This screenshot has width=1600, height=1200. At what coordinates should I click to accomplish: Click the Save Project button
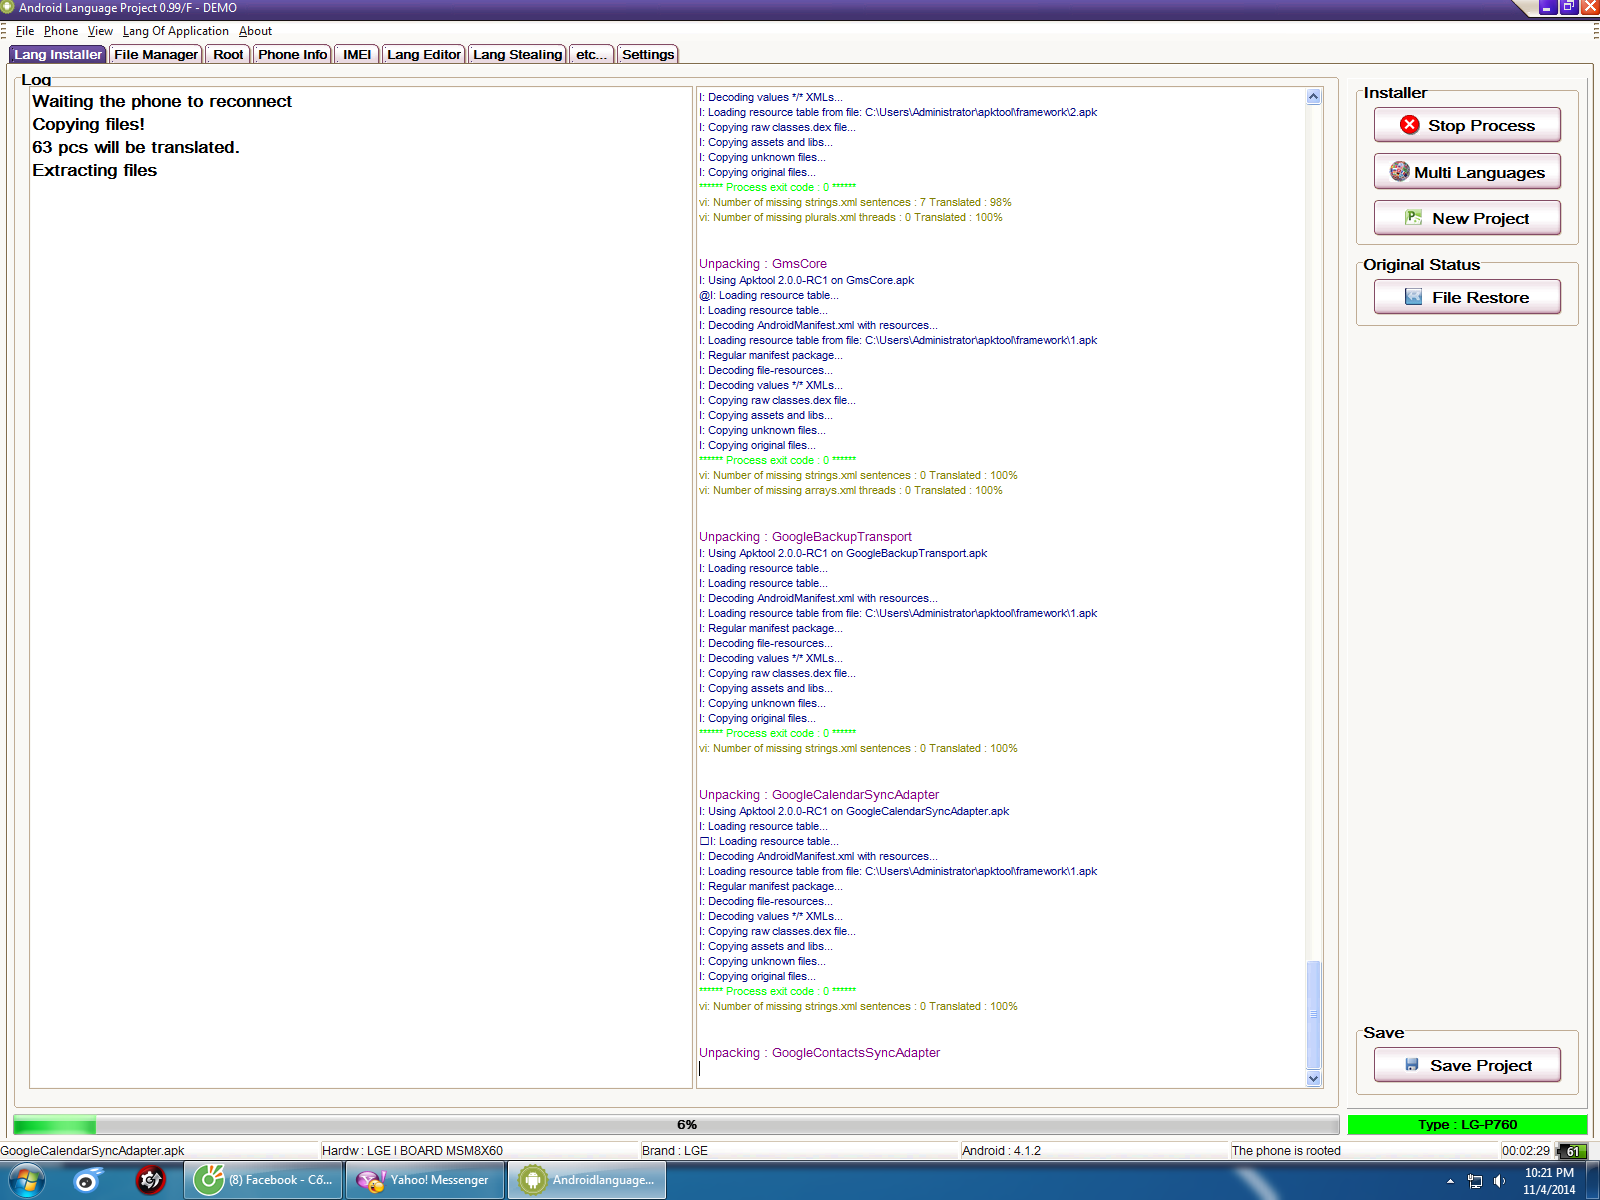pos(1467,1065)
